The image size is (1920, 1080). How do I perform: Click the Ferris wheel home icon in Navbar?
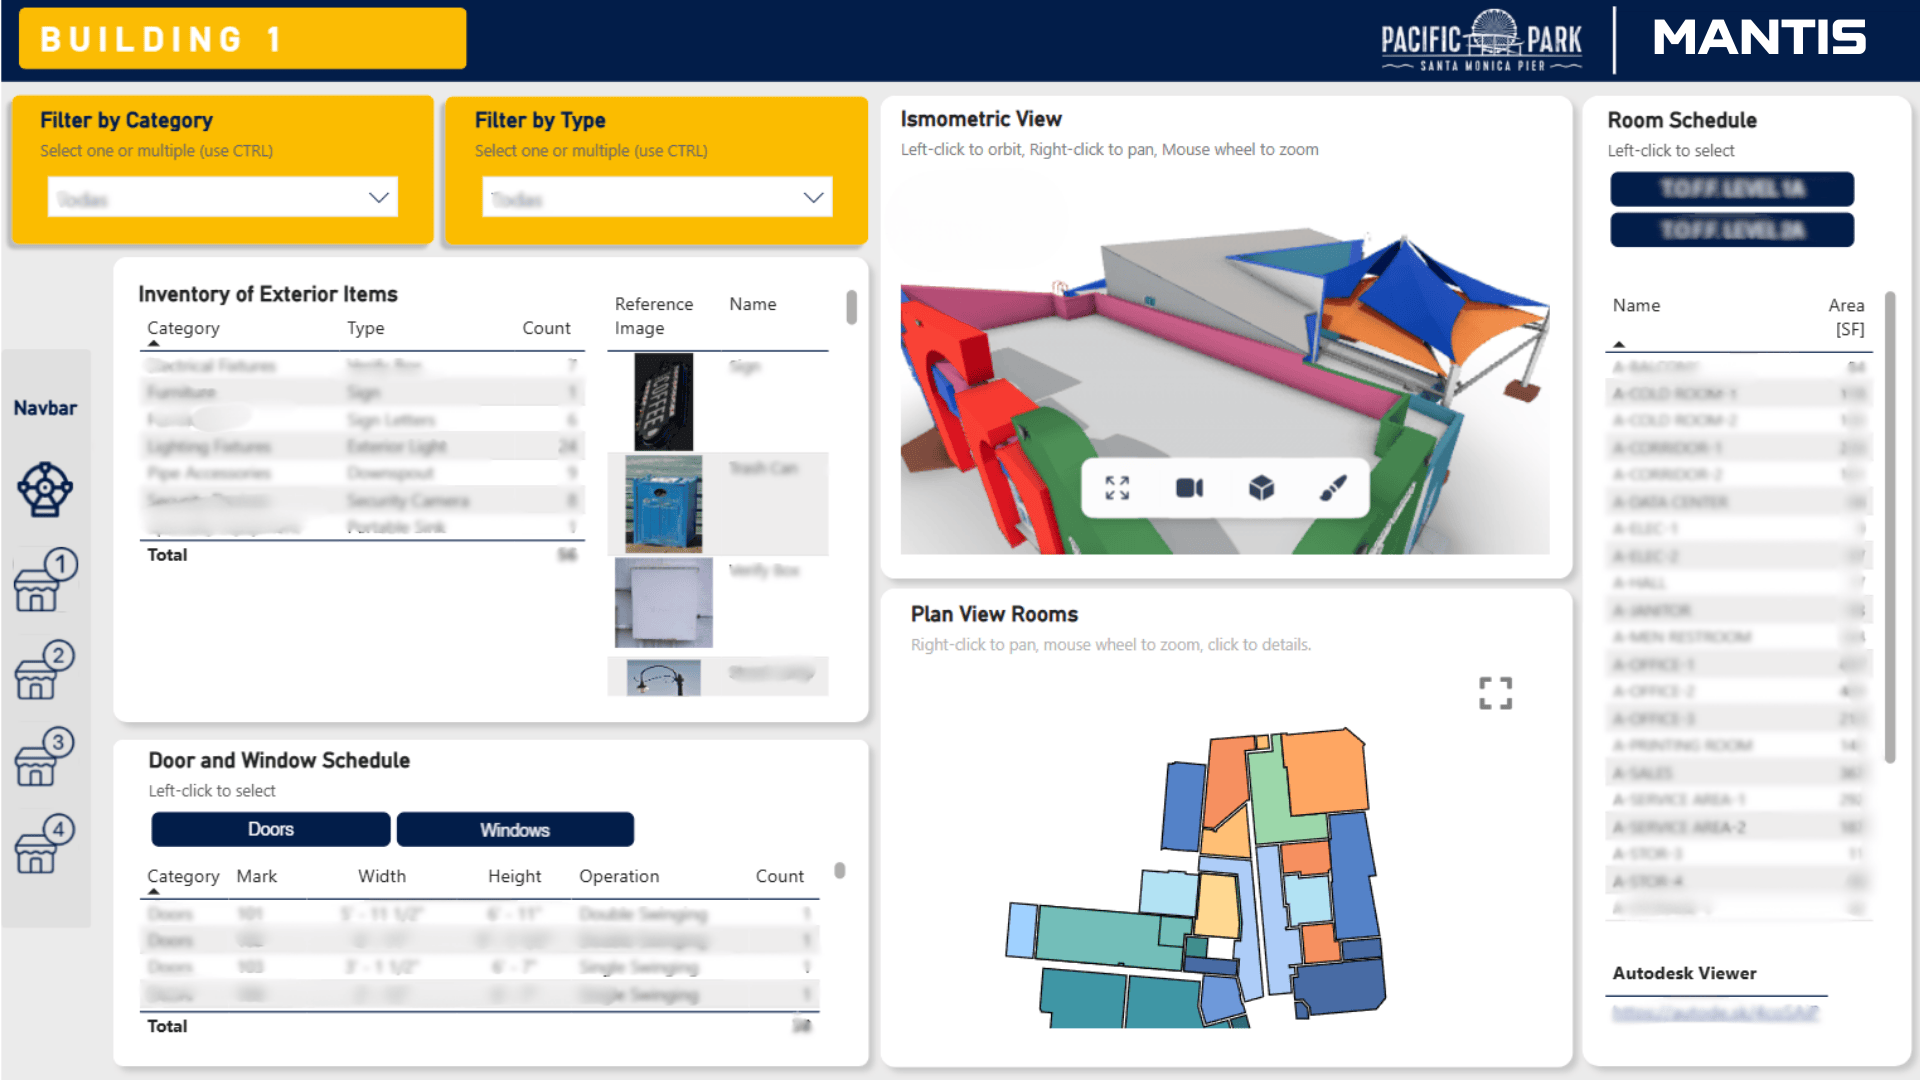click(x=45, y=489)
